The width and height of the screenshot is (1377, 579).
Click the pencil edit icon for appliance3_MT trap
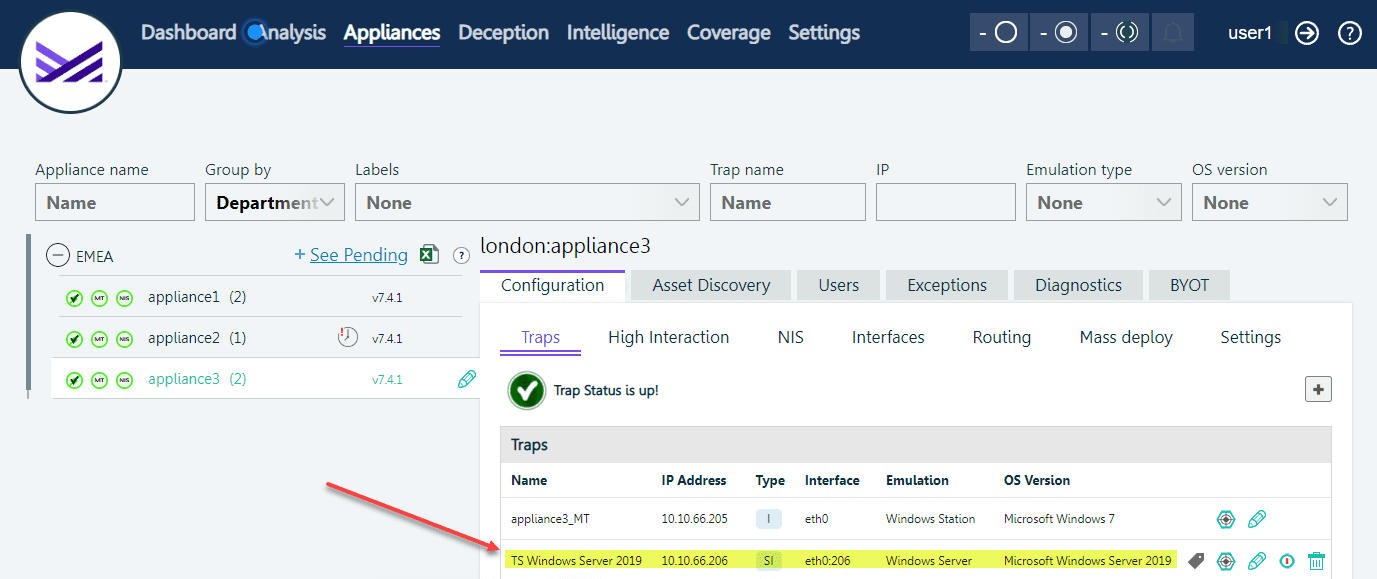point(1257,519)
